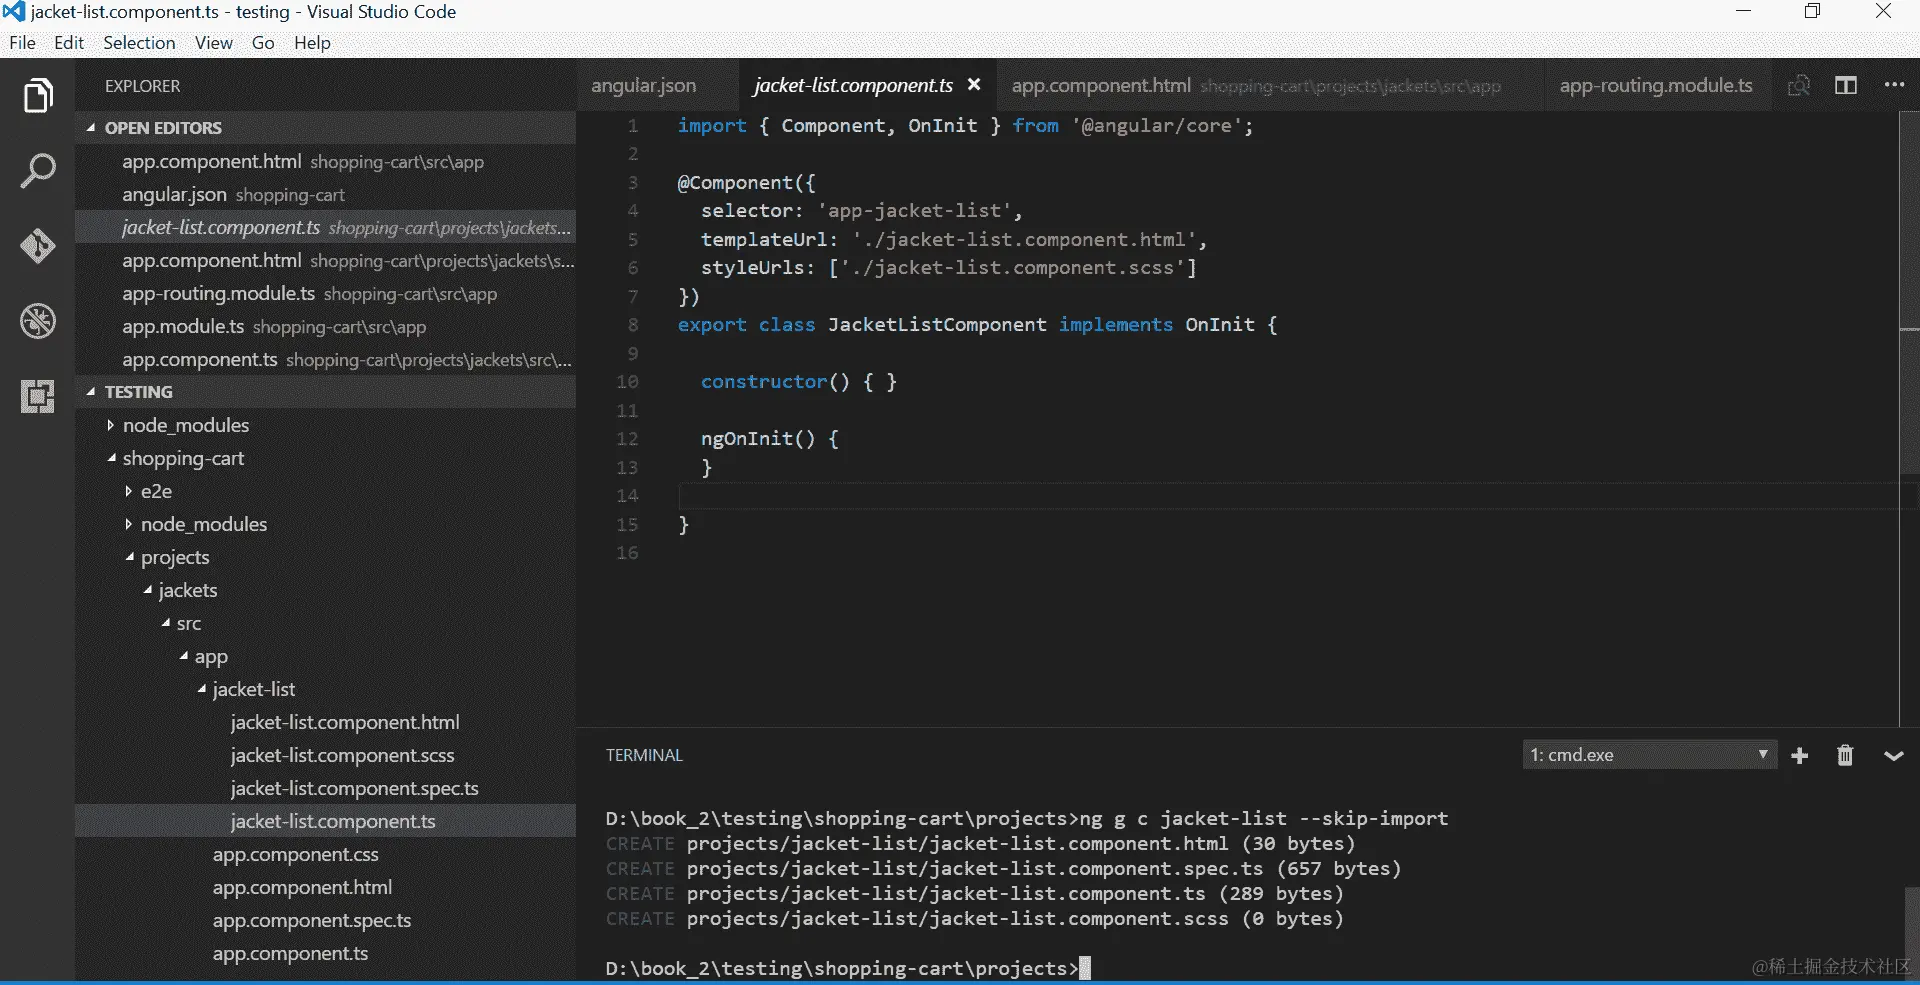
Task: Open app.component.css in file tree
Action: [325, 854]
